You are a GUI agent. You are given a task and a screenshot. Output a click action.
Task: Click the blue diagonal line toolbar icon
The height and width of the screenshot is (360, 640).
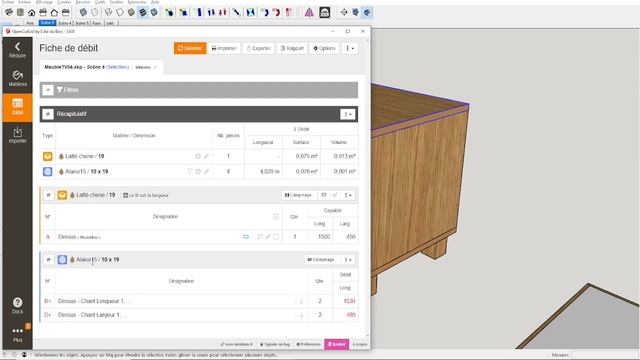click(x=236, y=13)
